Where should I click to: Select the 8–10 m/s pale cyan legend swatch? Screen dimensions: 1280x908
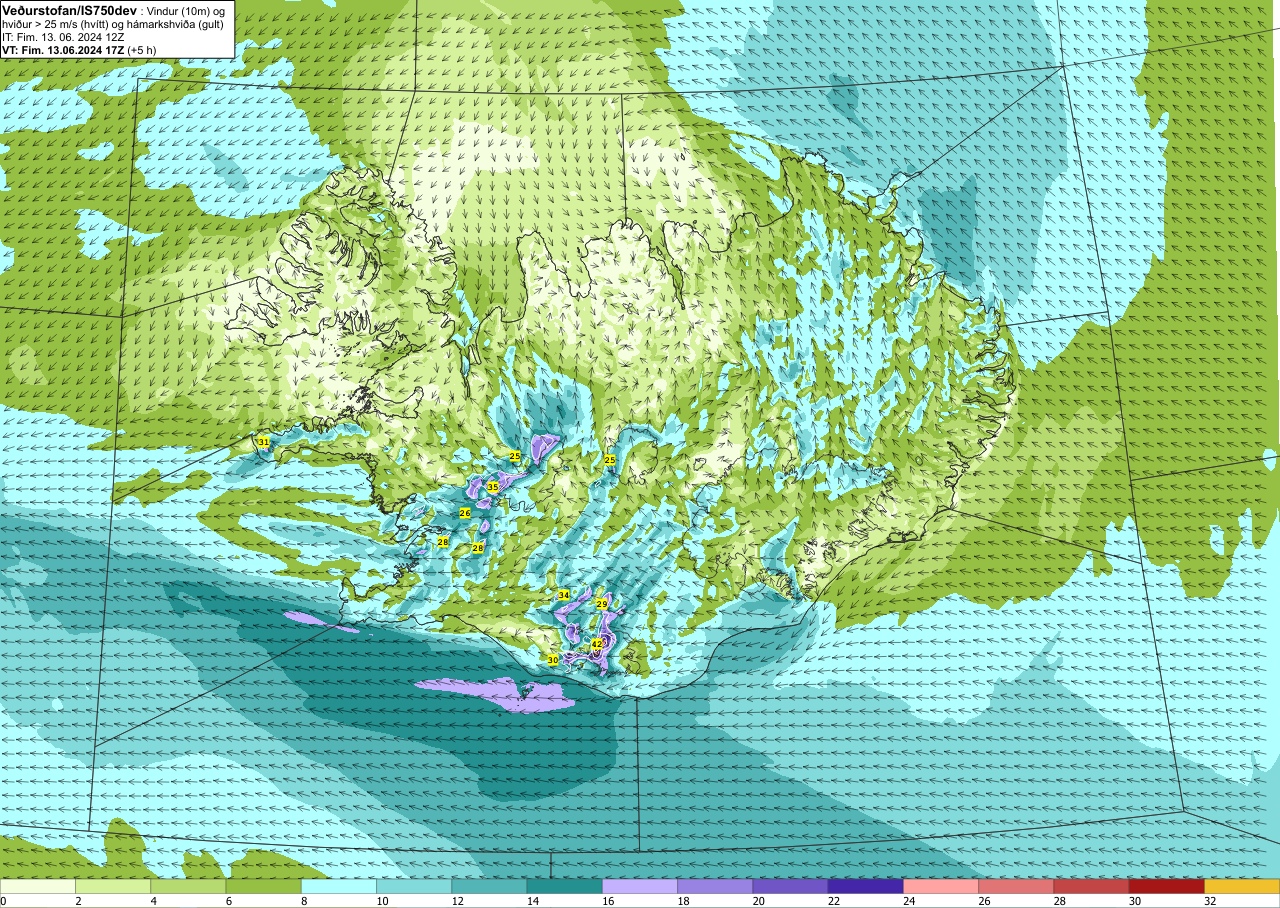339,886
